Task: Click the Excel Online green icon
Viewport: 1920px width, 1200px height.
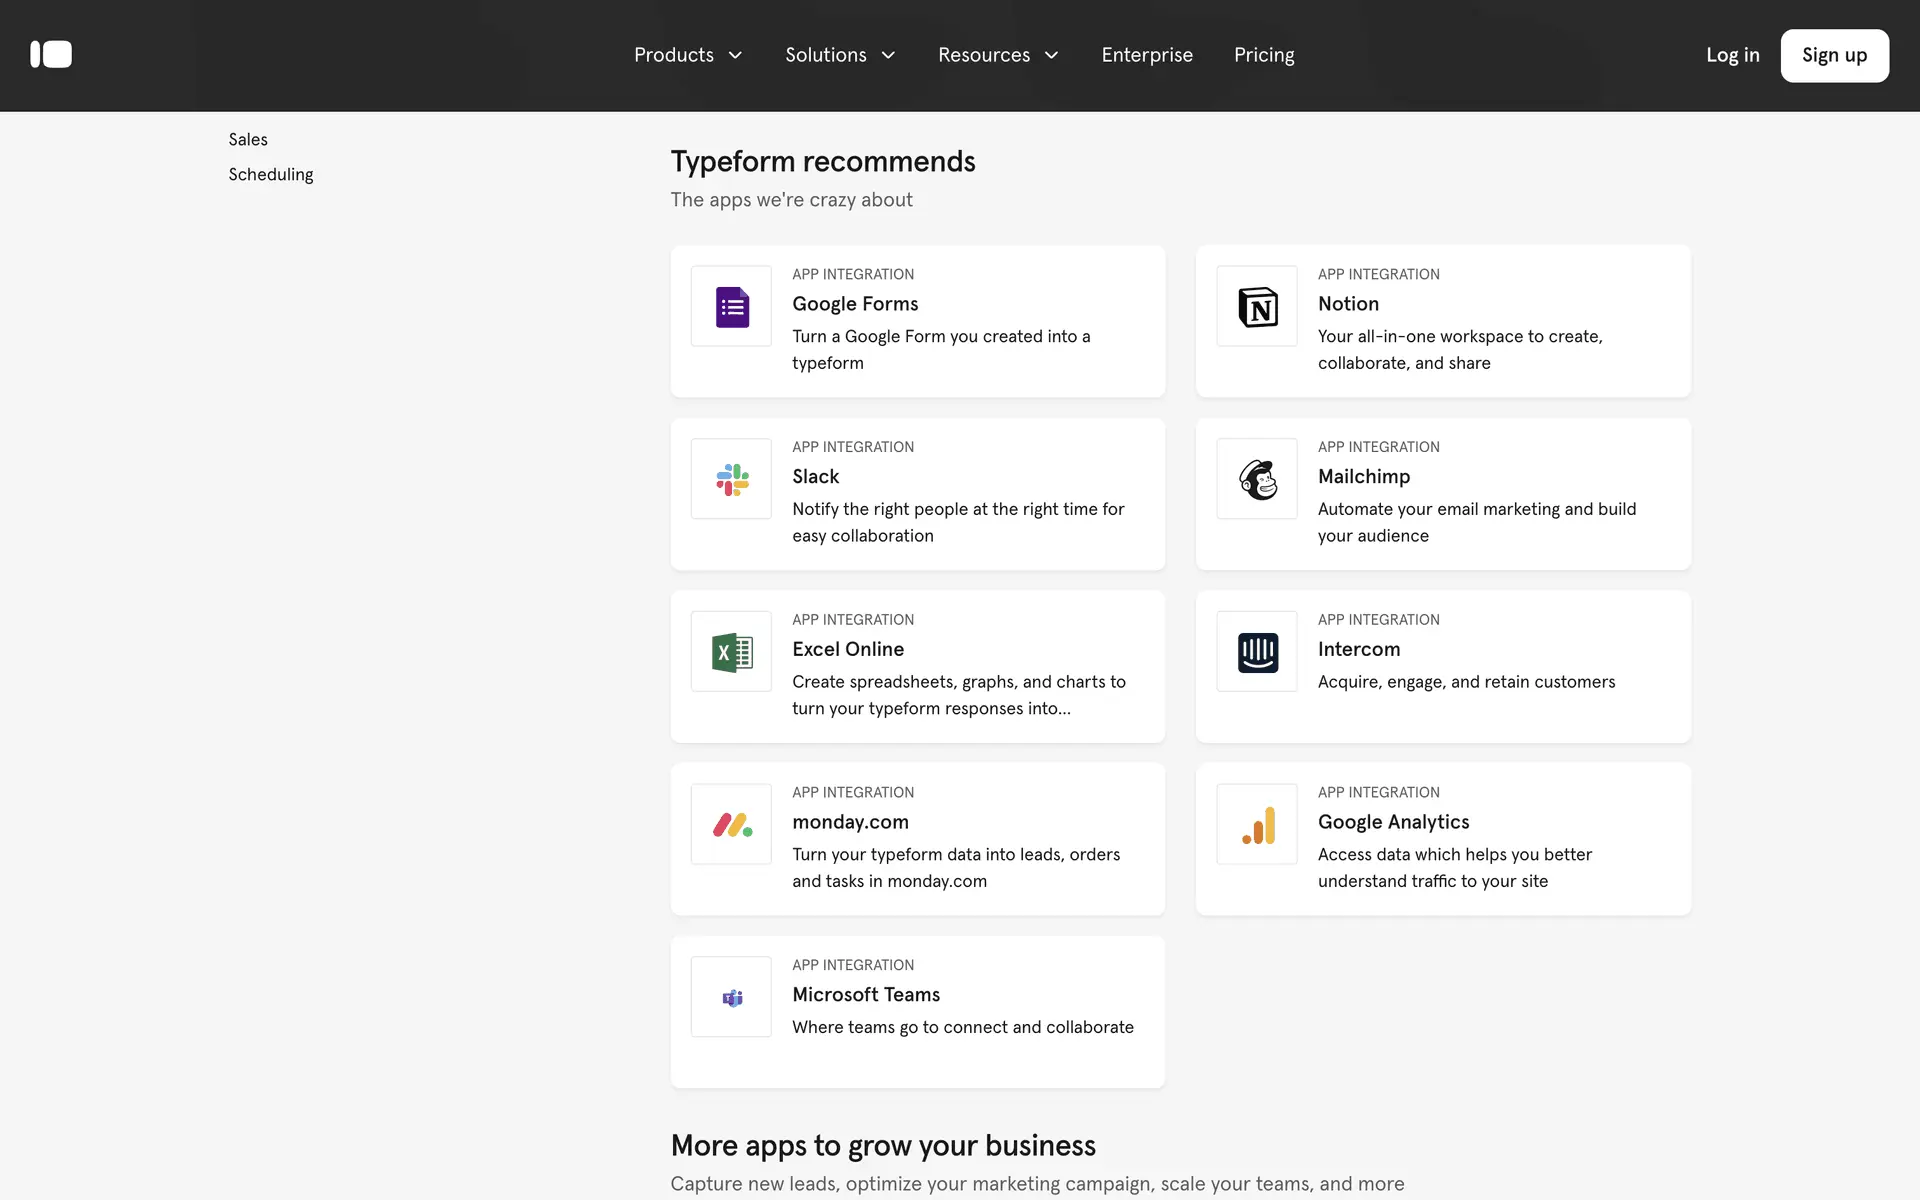Action: (x=731, y=652)
